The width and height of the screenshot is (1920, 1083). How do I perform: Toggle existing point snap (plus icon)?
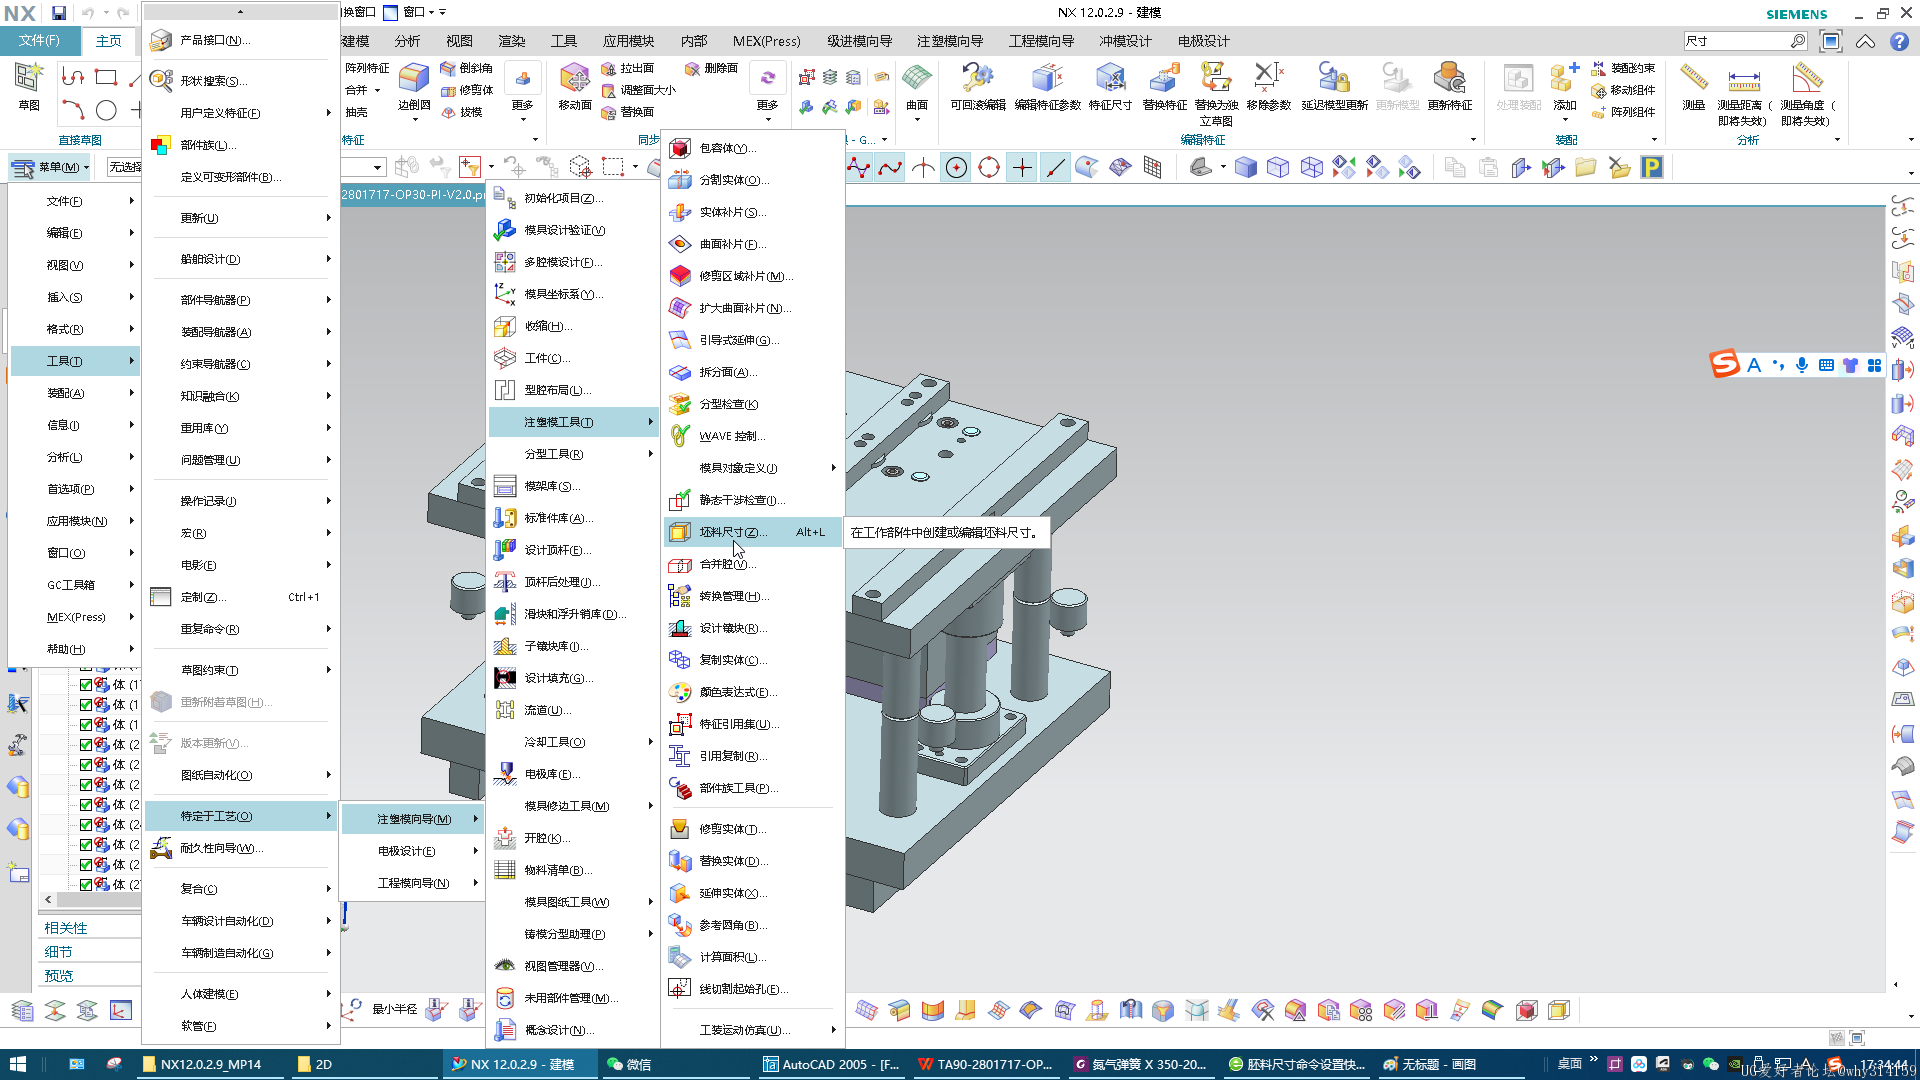(x=1022, y=168)
